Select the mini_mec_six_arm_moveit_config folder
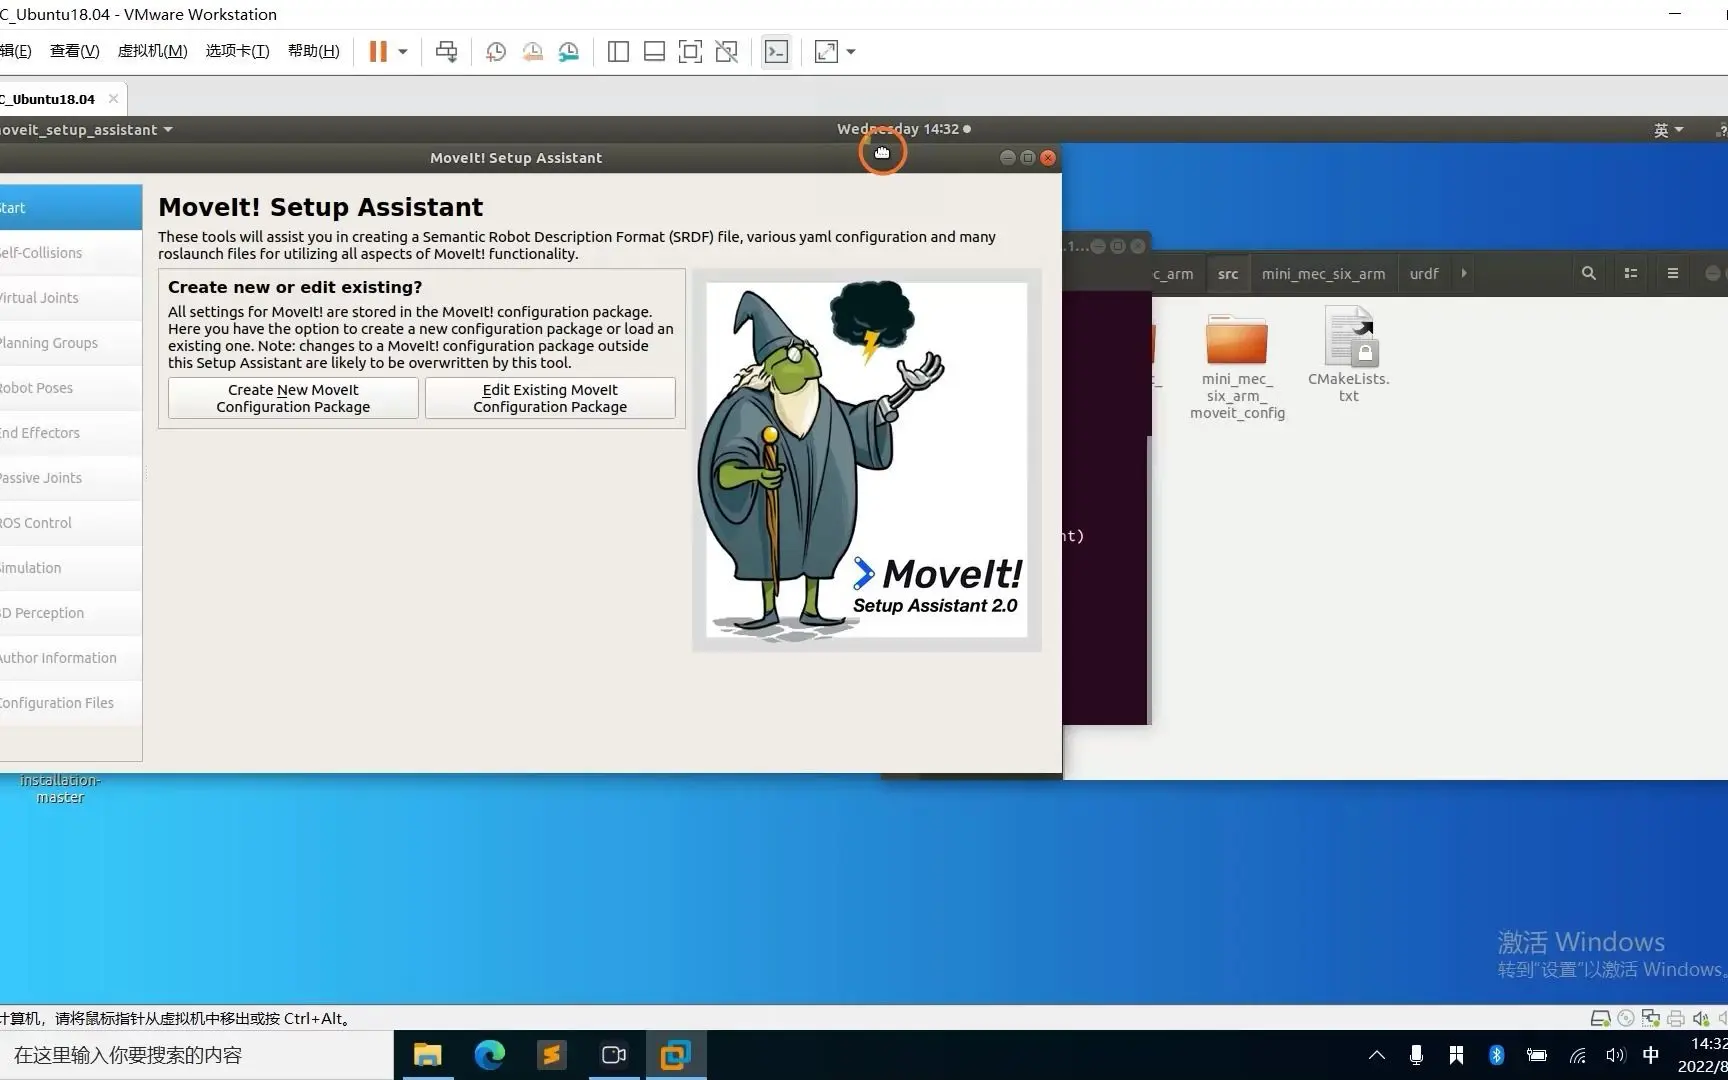The height and width of the screenshot is (1080, 1728). tap(1237, 366)
